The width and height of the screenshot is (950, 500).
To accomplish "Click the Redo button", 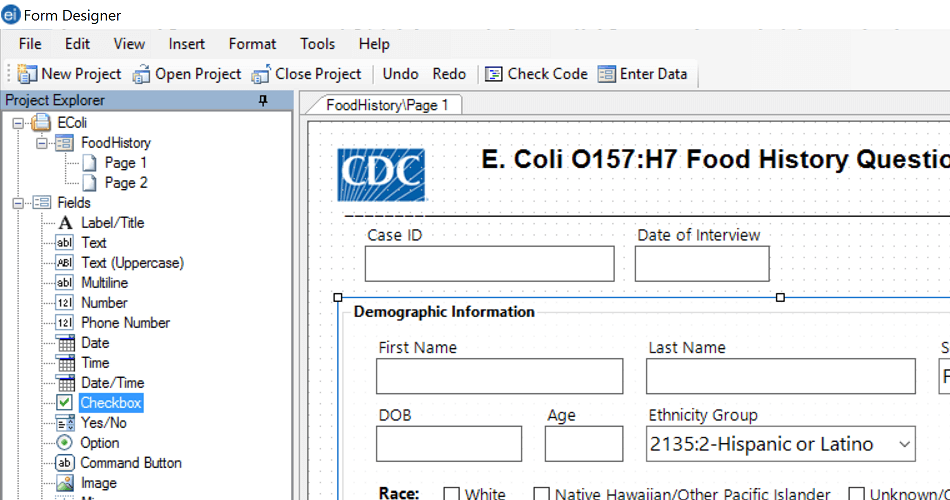I will (x=449, y=74).
